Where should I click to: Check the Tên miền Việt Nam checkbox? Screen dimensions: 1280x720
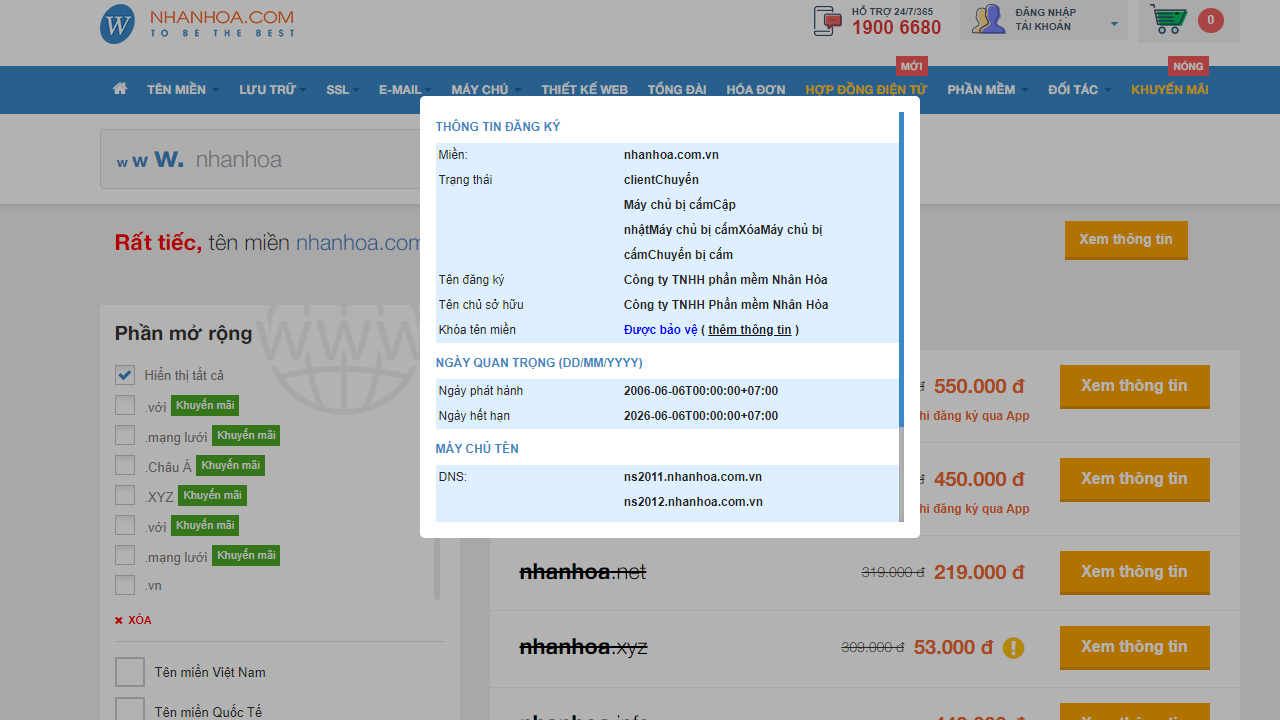(x=130, y=672)
